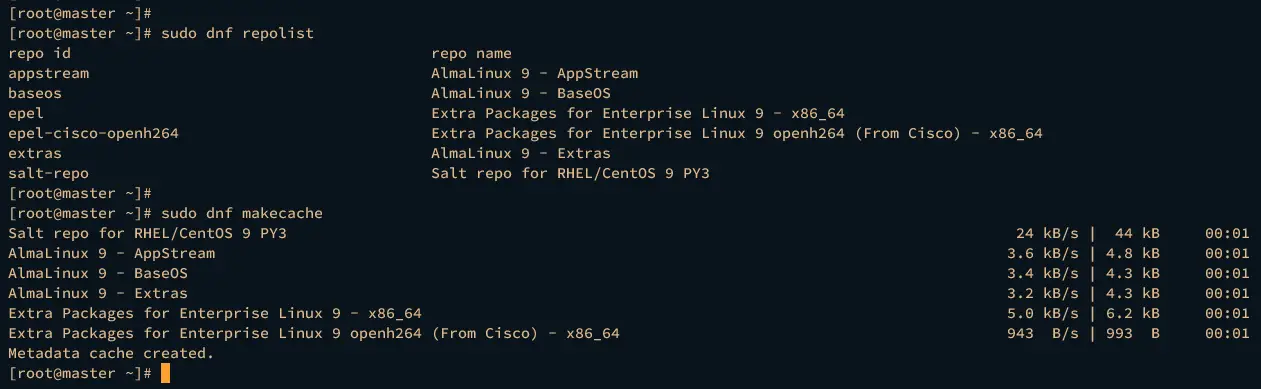Click the 'baseos' repo id
Image resolution: width=1261 pixels, height=389 pixels.
tap(35, 93)
